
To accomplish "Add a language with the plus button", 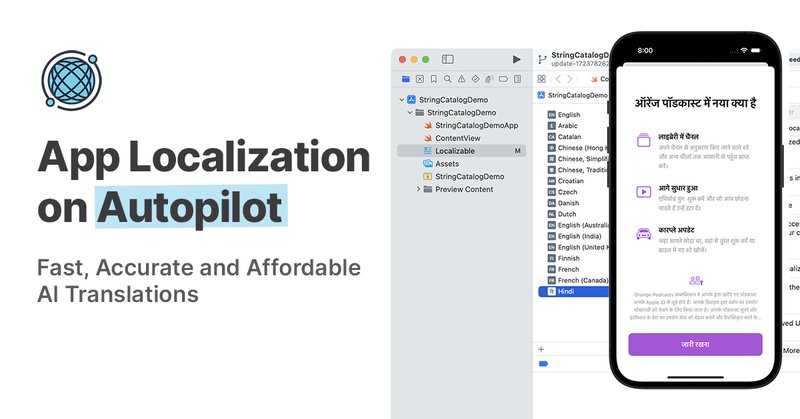I will (x=541, y=350).
